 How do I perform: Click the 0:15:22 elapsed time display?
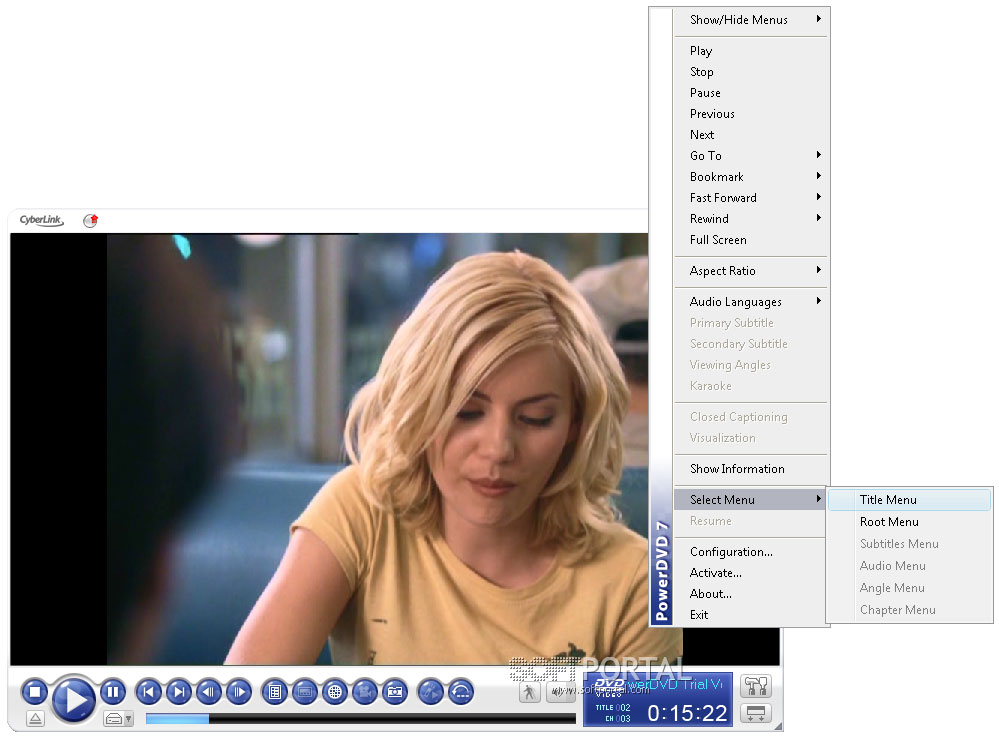[x=687, y=713]
